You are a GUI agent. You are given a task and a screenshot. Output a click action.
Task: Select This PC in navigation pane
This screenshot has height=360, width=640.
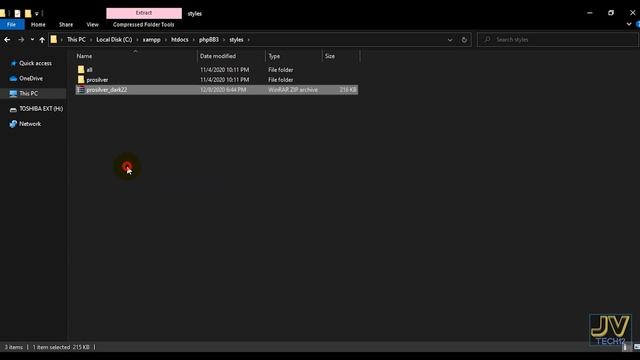coord(29,93)
